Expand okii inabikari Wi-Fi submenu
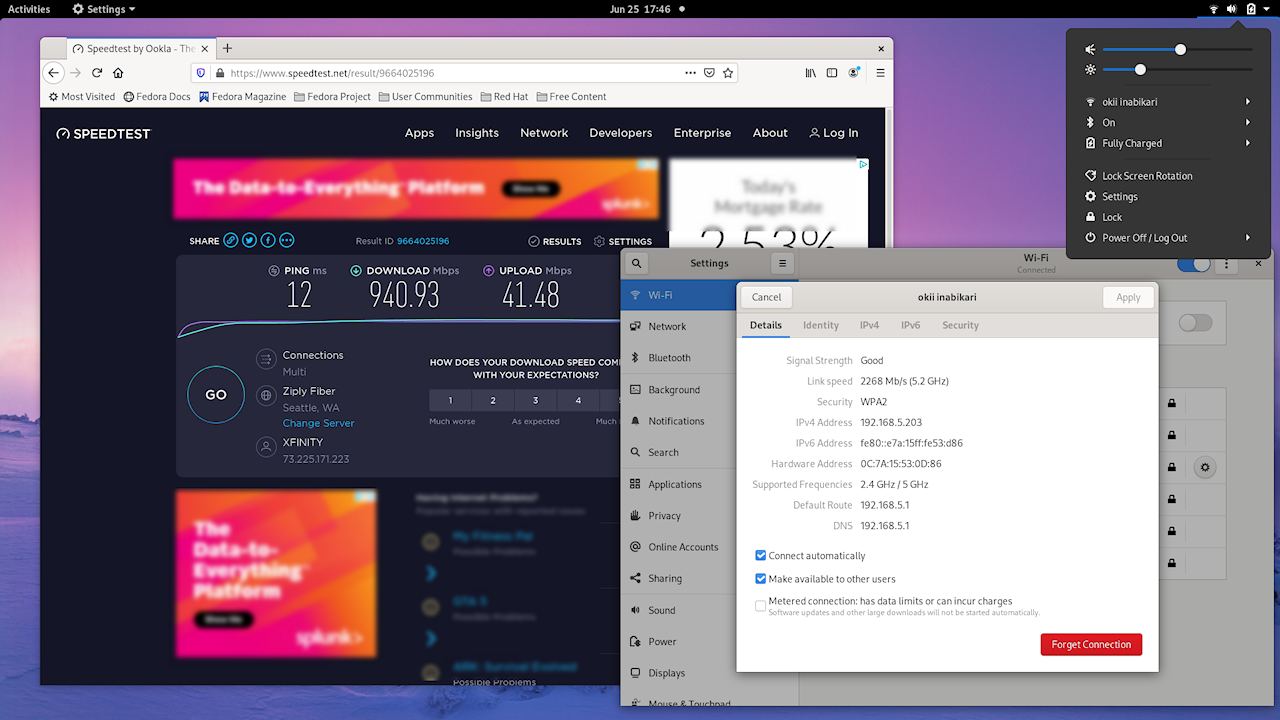 tap(1168, 102)
